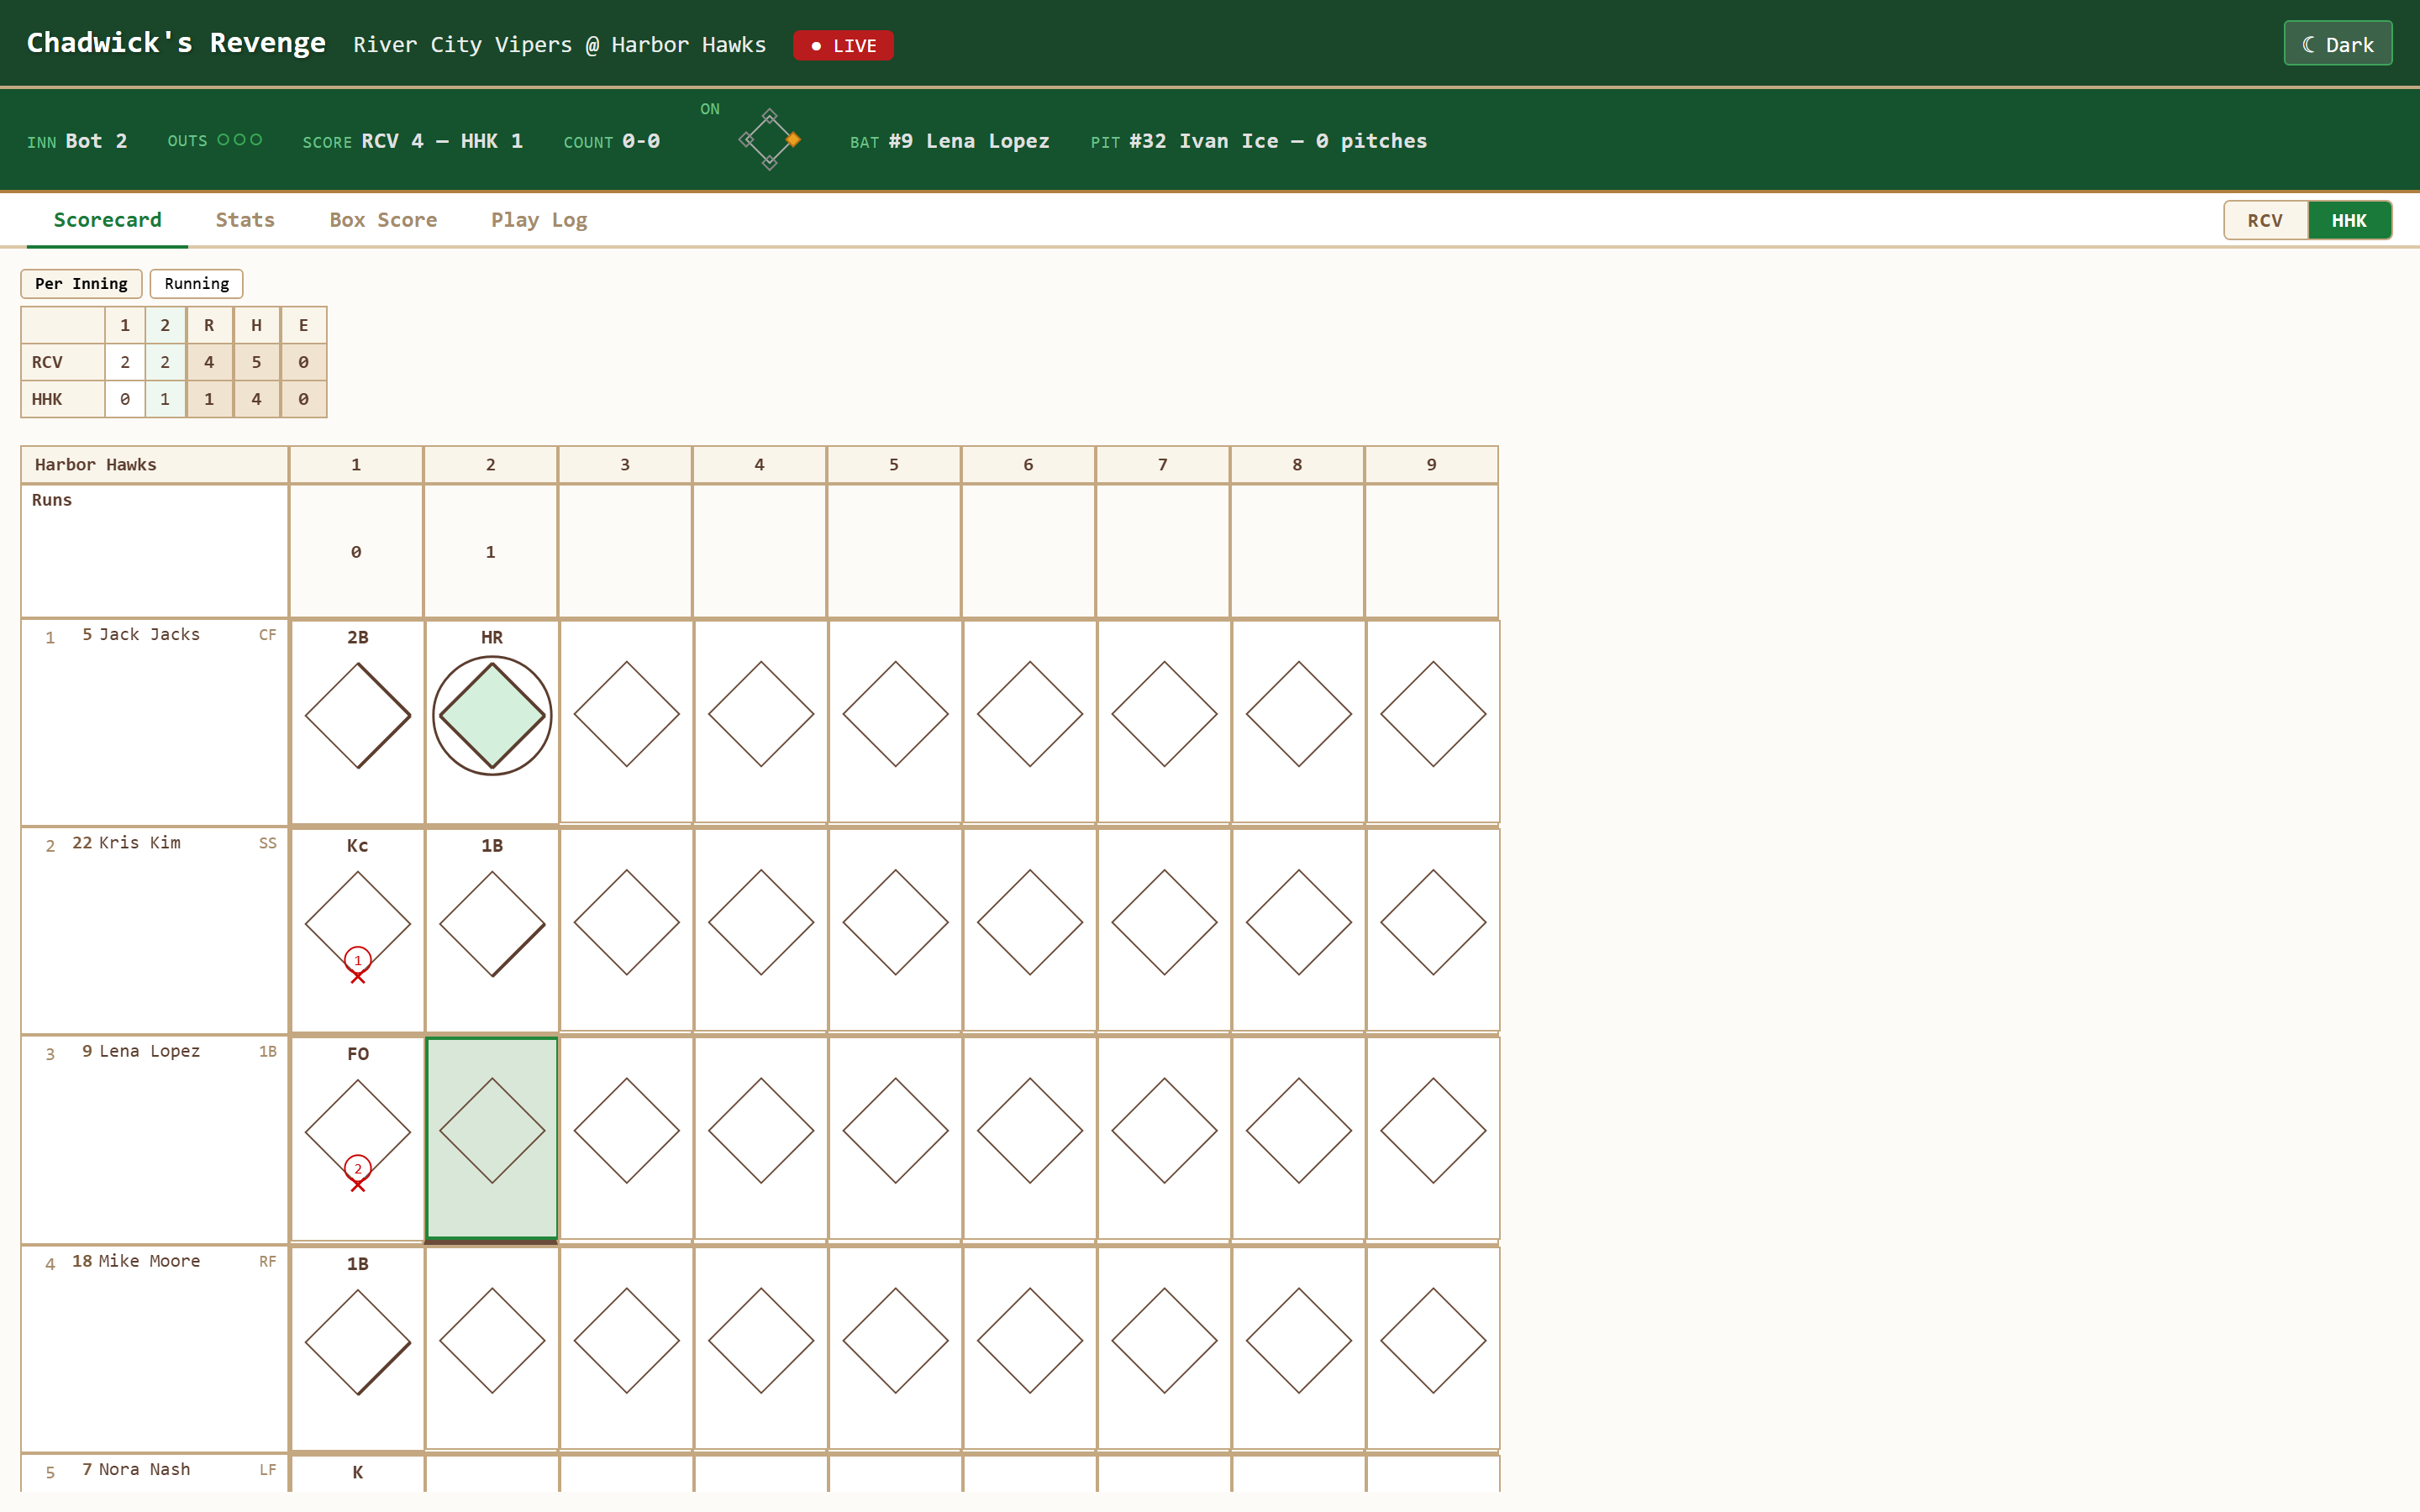Click the Harbor Hawks table header
Viewport: 2420px width, 1512px height.
pos(155,465)
